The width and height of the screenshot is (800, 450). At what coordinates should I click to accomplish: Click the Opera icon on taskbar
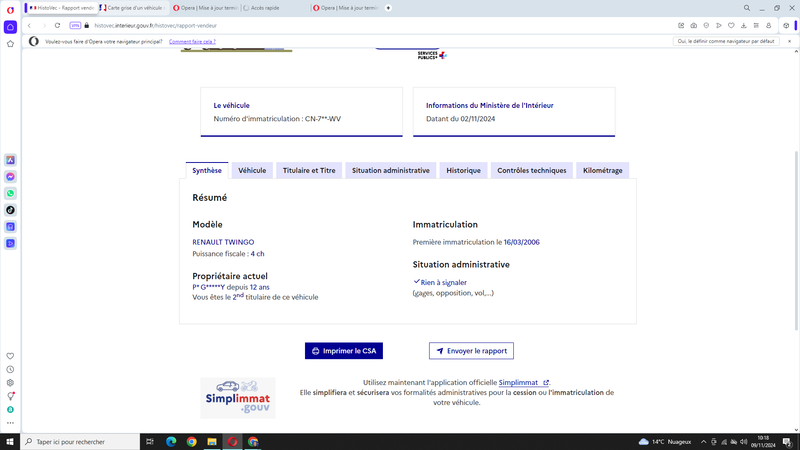232,442
